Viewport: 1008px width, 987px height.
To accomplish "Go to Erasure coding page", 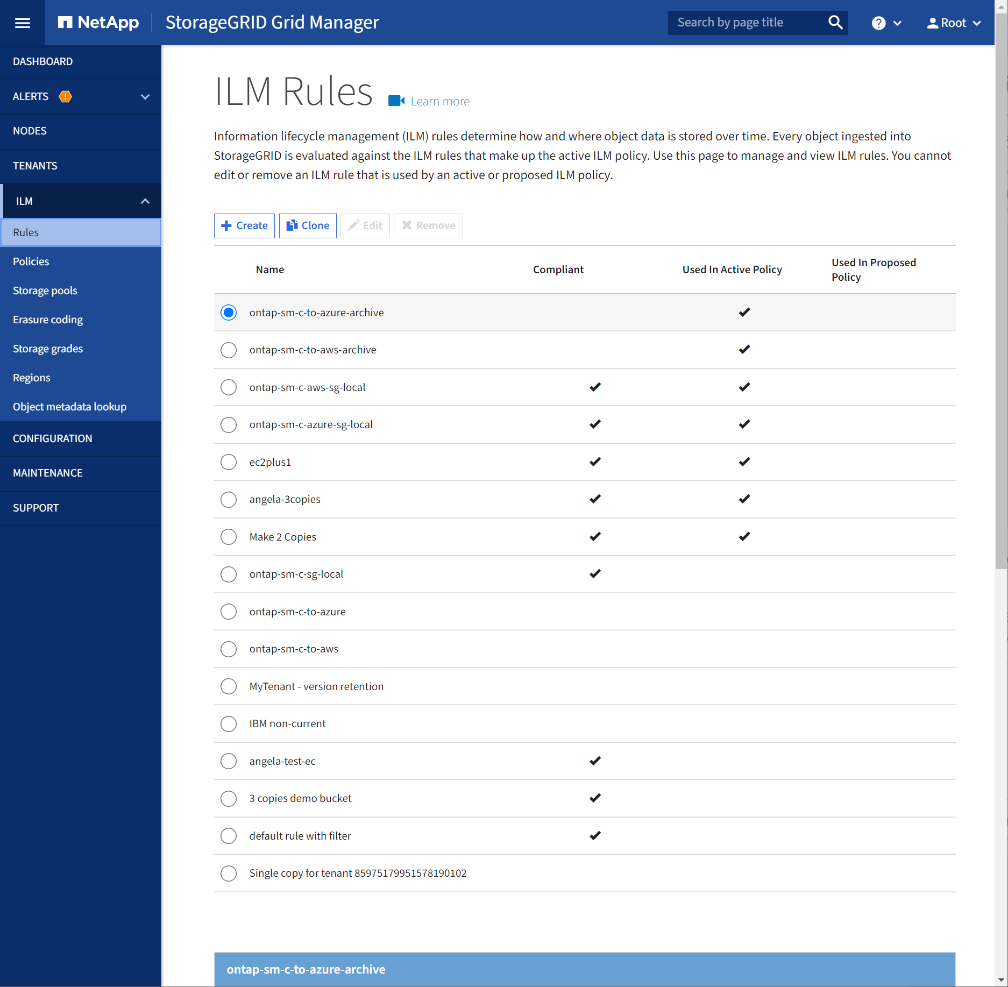I will 48,320.
